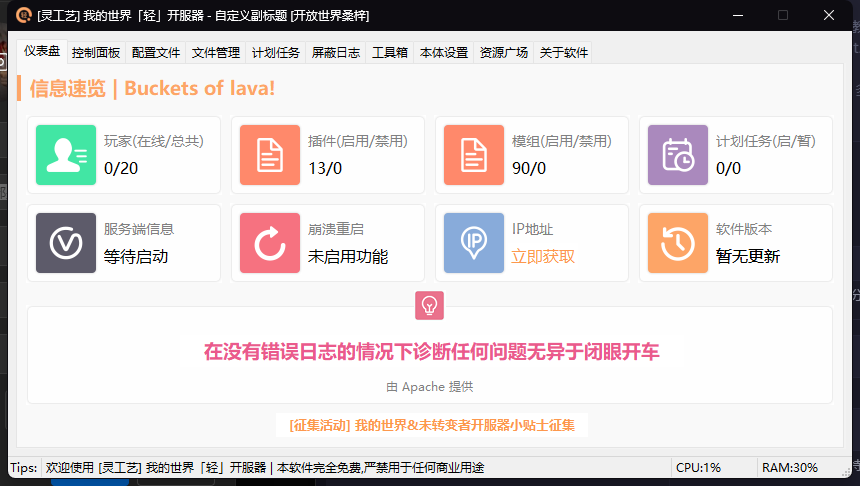Open the 工具箱 tab
860x486 pixels.
click(x=389, y=53)
